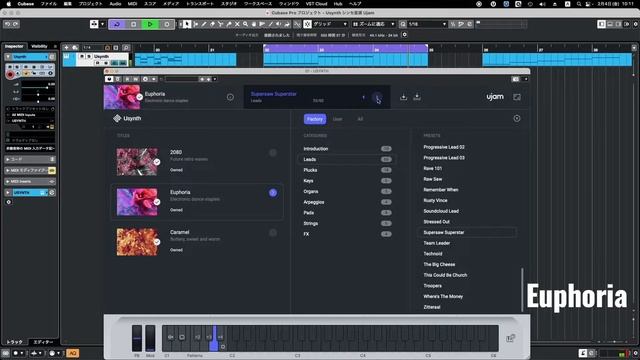Image resolution: width=640 pixels, height=360 pixels.
Task: Click the Stop button in transport
Action: [x=133, y=24]
